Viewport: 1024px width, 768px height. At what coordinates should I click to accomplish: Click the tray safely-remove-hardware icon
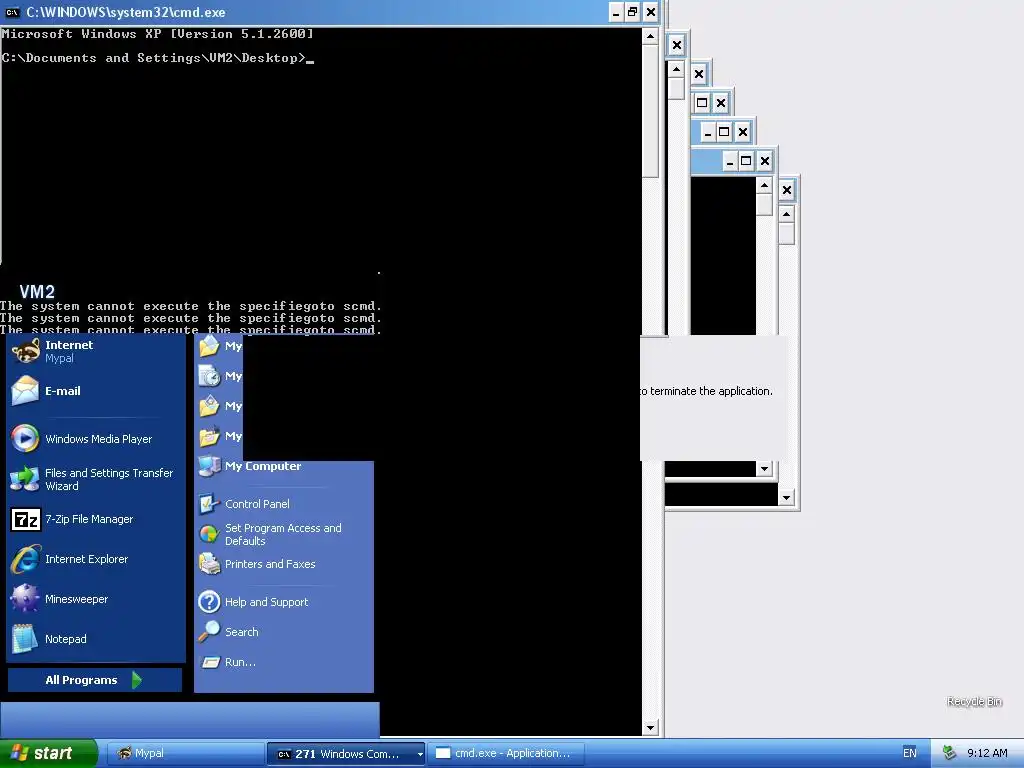950,753
